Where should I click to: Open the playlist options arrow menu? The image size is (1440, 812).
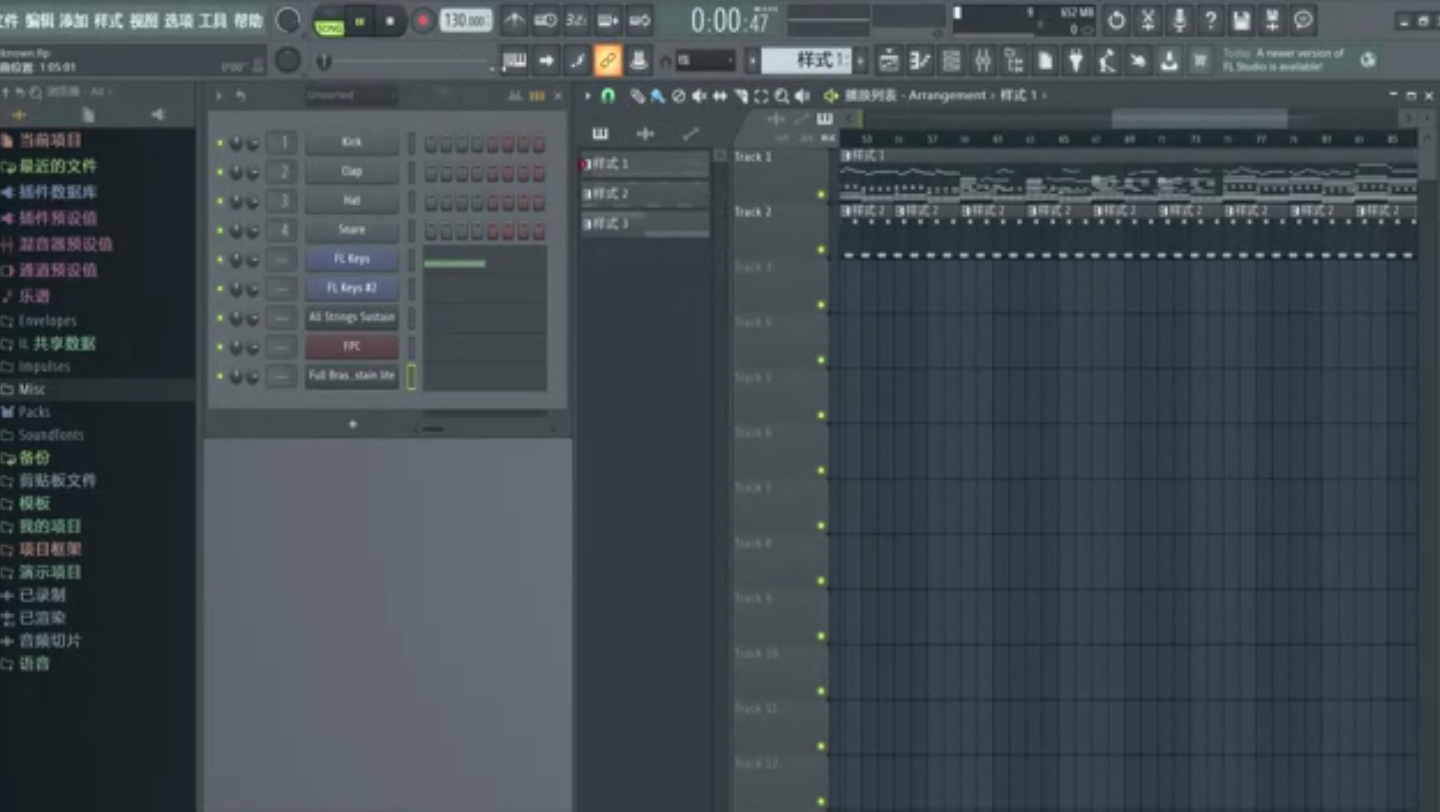[588, 96]
